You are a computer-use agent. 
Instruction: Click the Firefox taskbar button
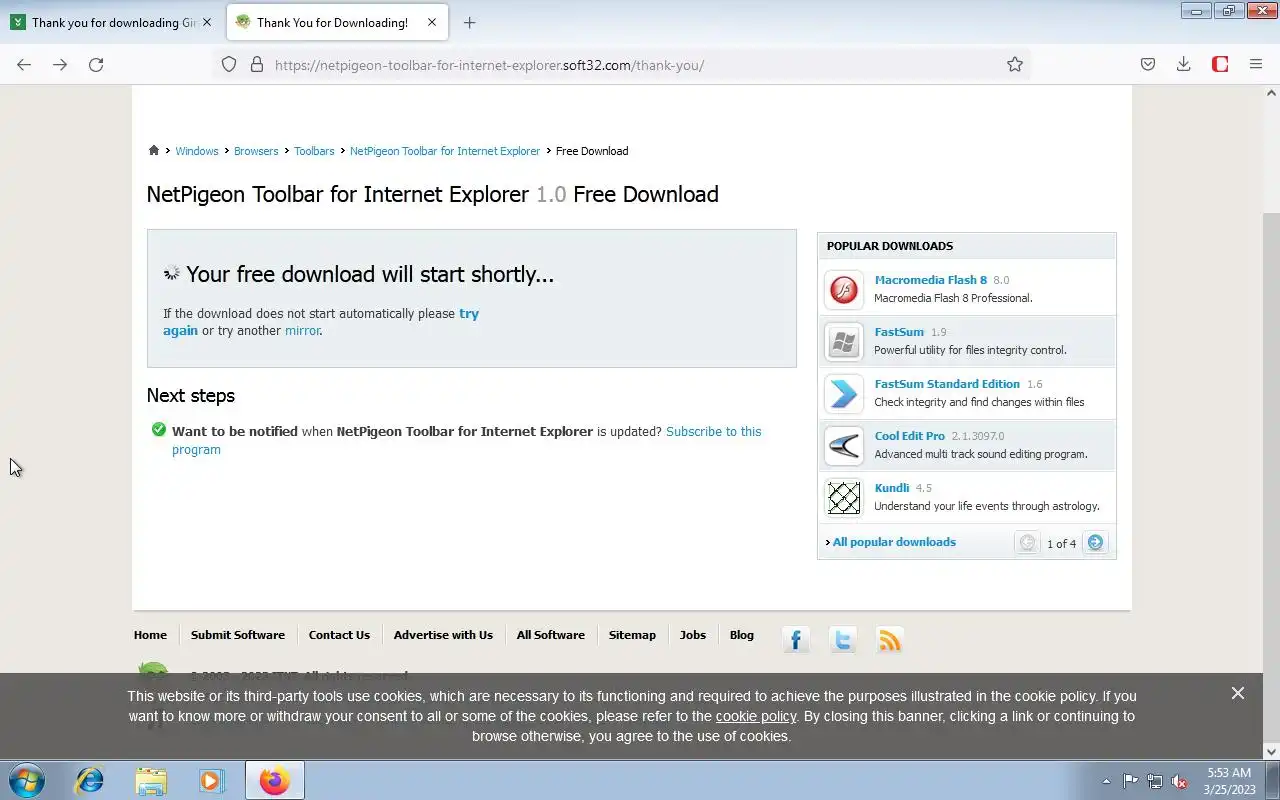point(275,780)
